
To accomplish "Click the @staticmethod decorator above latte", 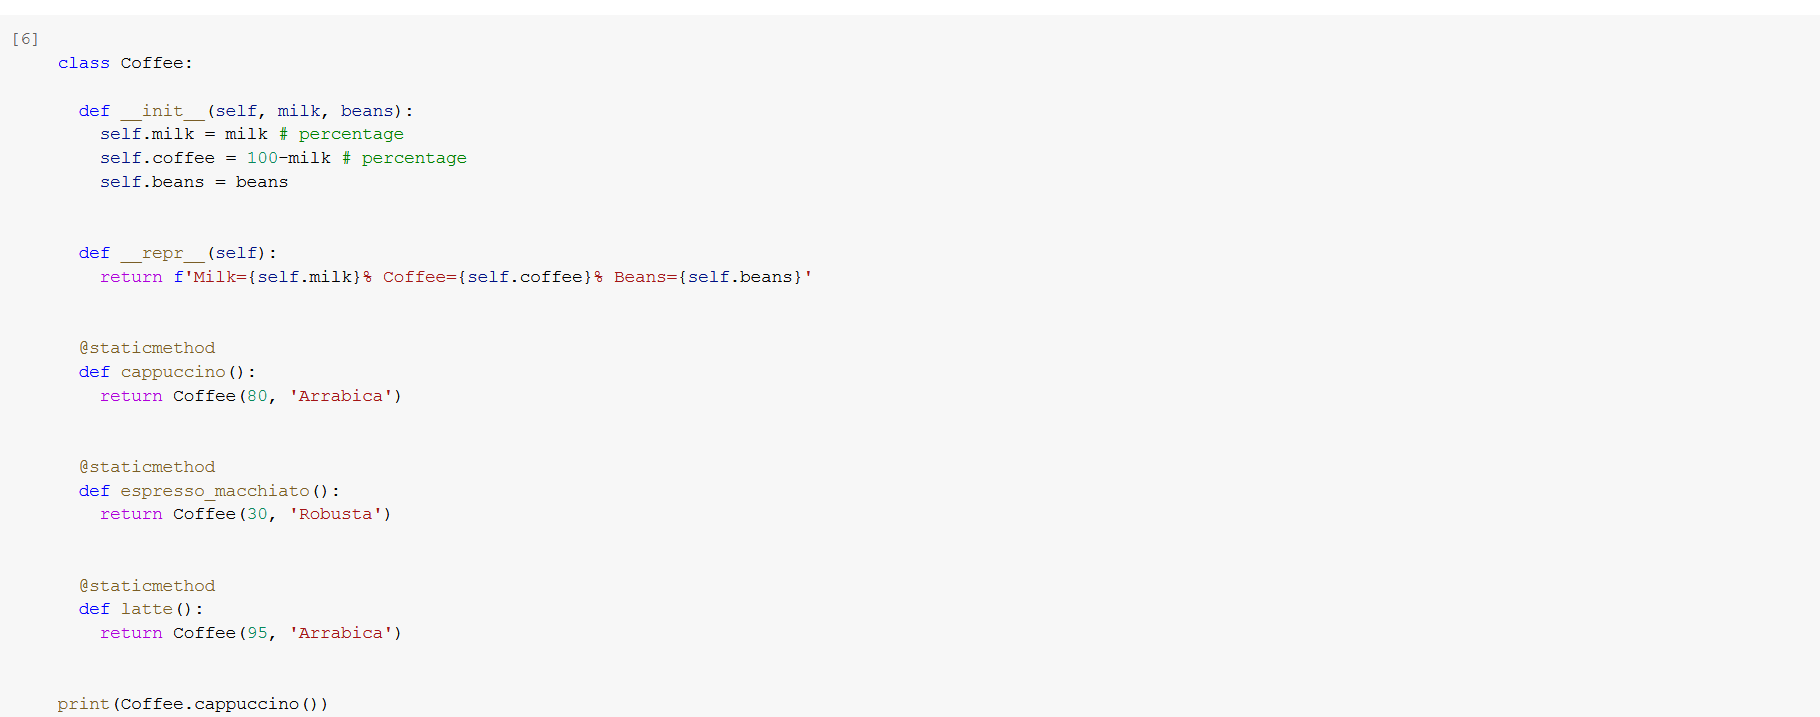I will (x=147, y=586).
